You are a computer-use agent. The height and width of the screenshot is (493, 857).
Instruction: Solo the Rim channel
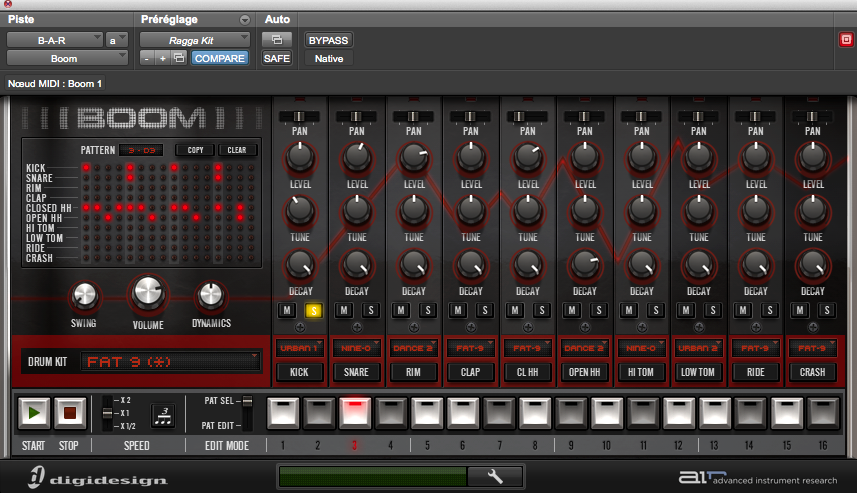(428, 310)
